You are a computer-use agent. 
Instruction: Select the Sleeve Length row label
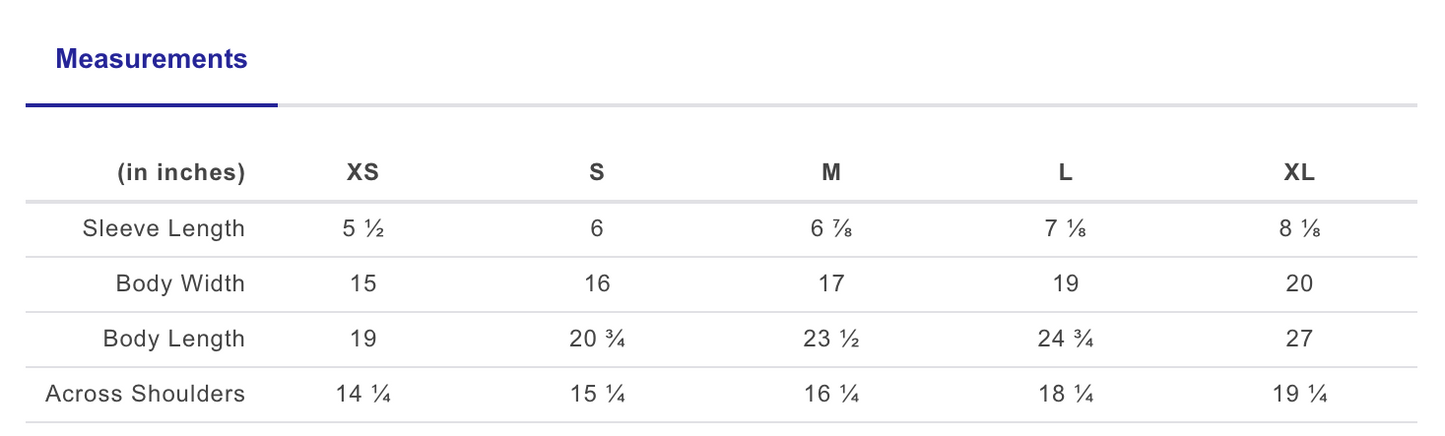click(x=163, y=229)
